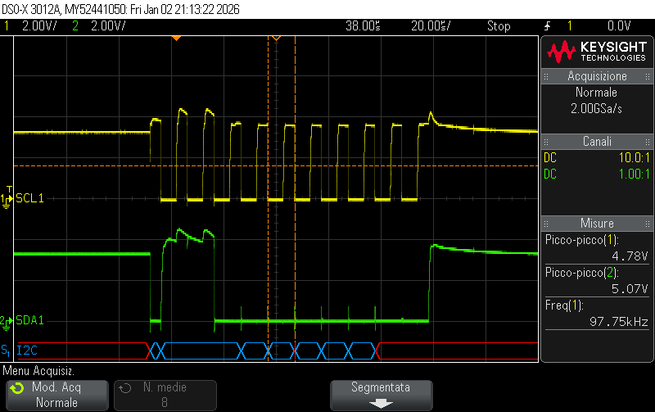Select channel 1 scale 2.00V/ readout
This screenshot has height=412, width=655.
pos(39,26)
